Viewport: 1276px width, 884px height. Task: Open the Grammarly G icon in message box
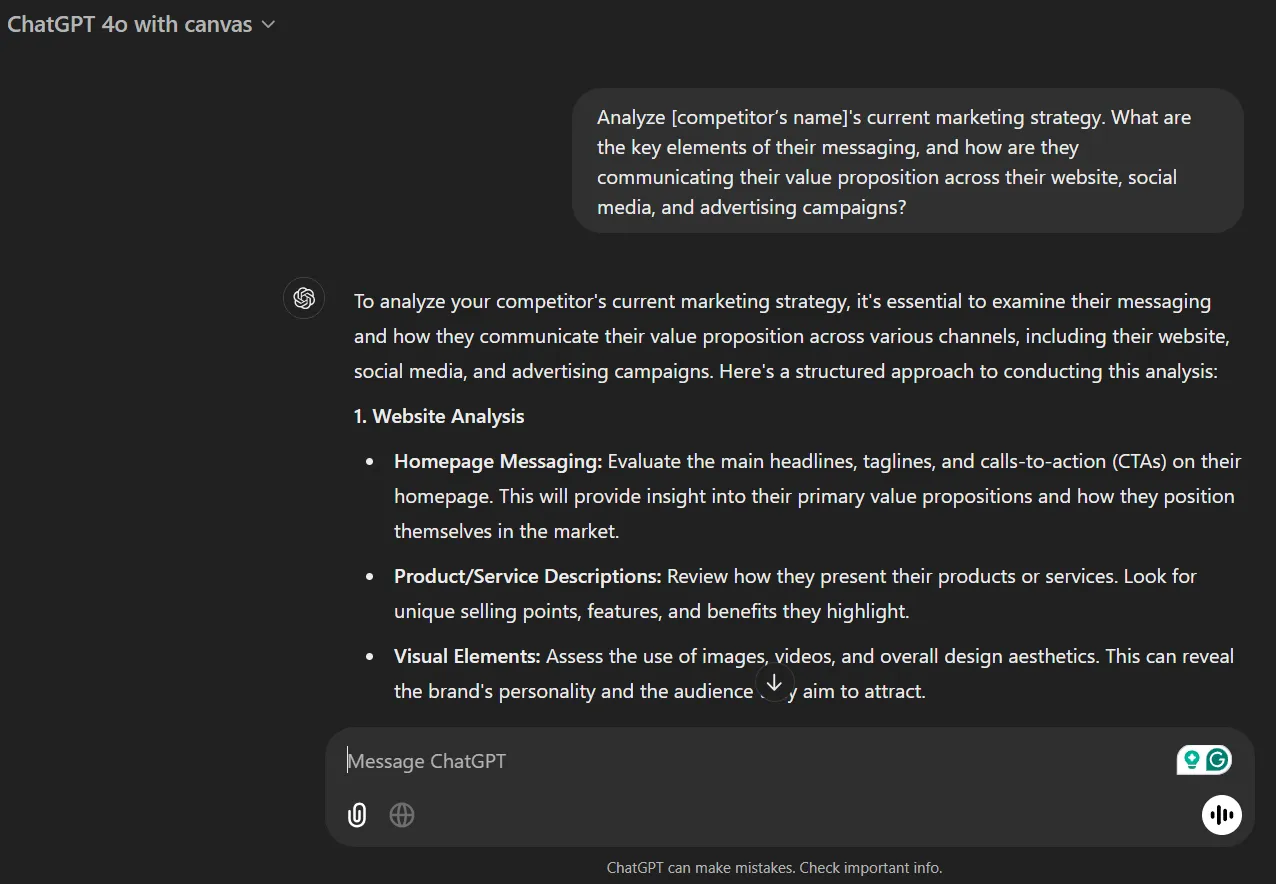(1217, 760)
